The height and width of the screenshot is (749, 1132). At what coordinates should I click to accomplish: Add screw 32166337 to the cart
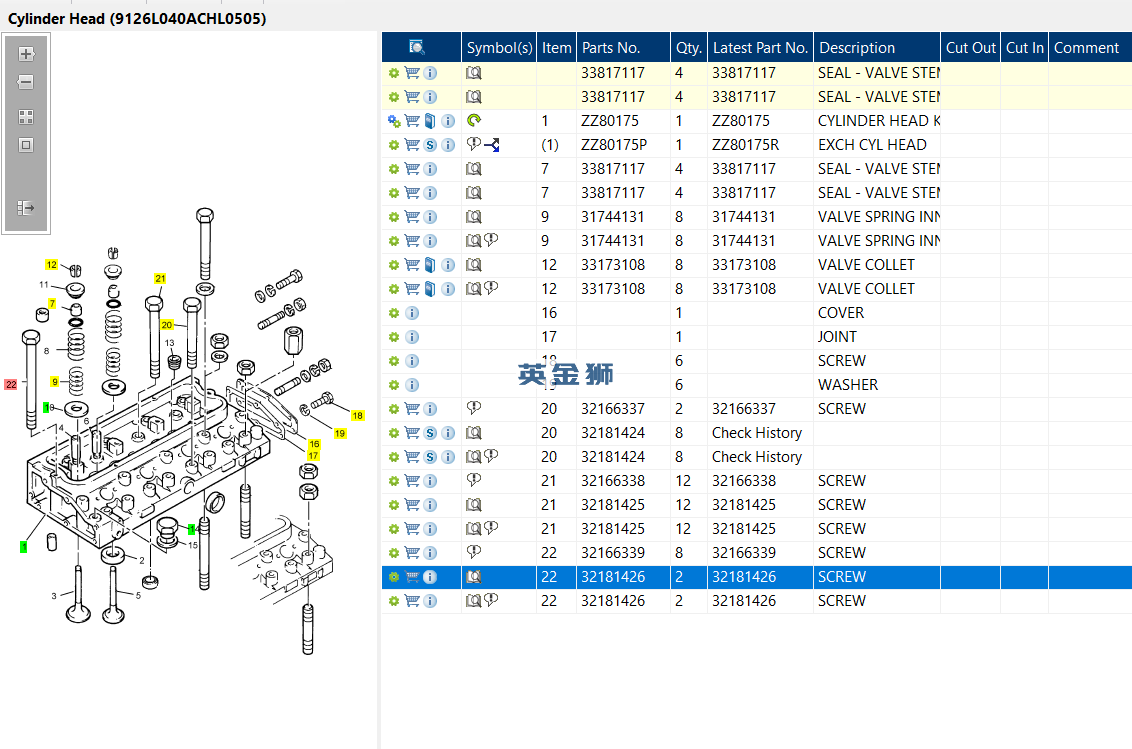412,410
